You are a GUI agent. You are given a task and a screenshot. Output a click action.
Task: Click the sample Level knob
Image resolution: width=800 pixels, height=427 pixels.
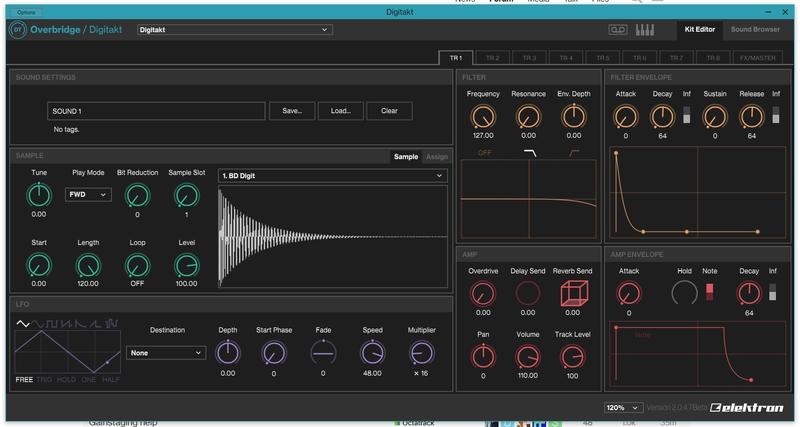186,265
